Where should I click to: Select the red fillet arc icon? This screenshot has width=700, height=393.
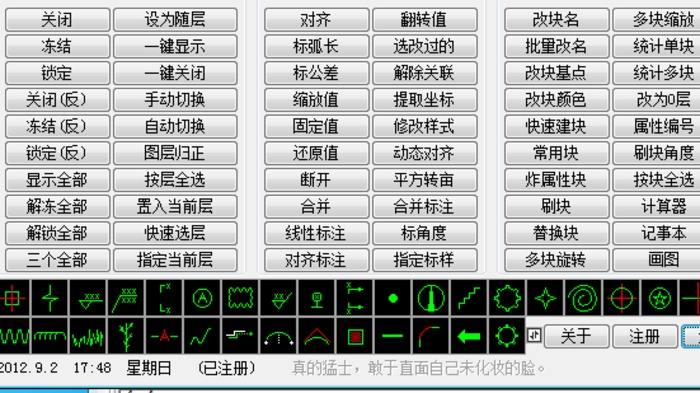[431, 336]
